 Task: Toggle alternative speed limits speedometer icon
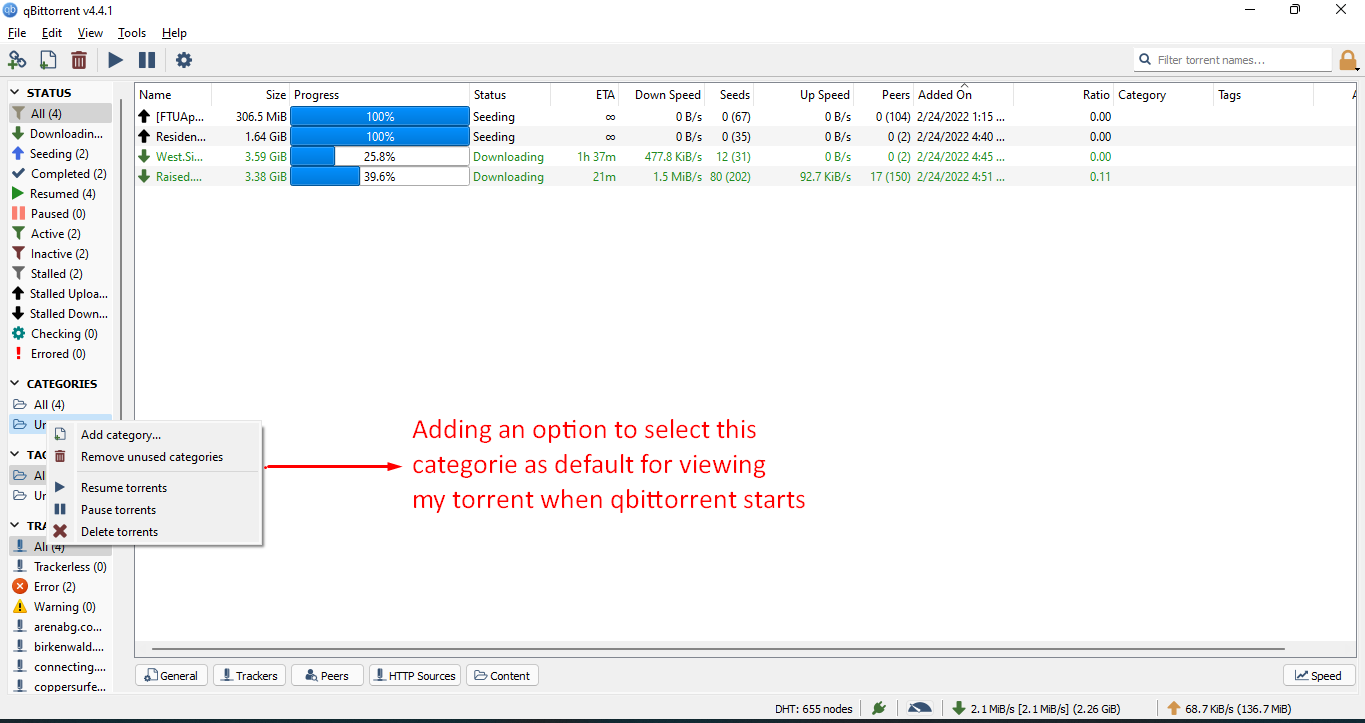point(920,708)
